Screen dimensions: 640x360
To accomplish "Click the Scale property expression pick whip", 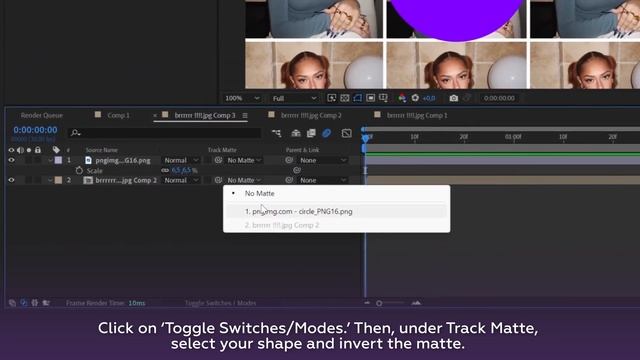I will click(297, 170).
